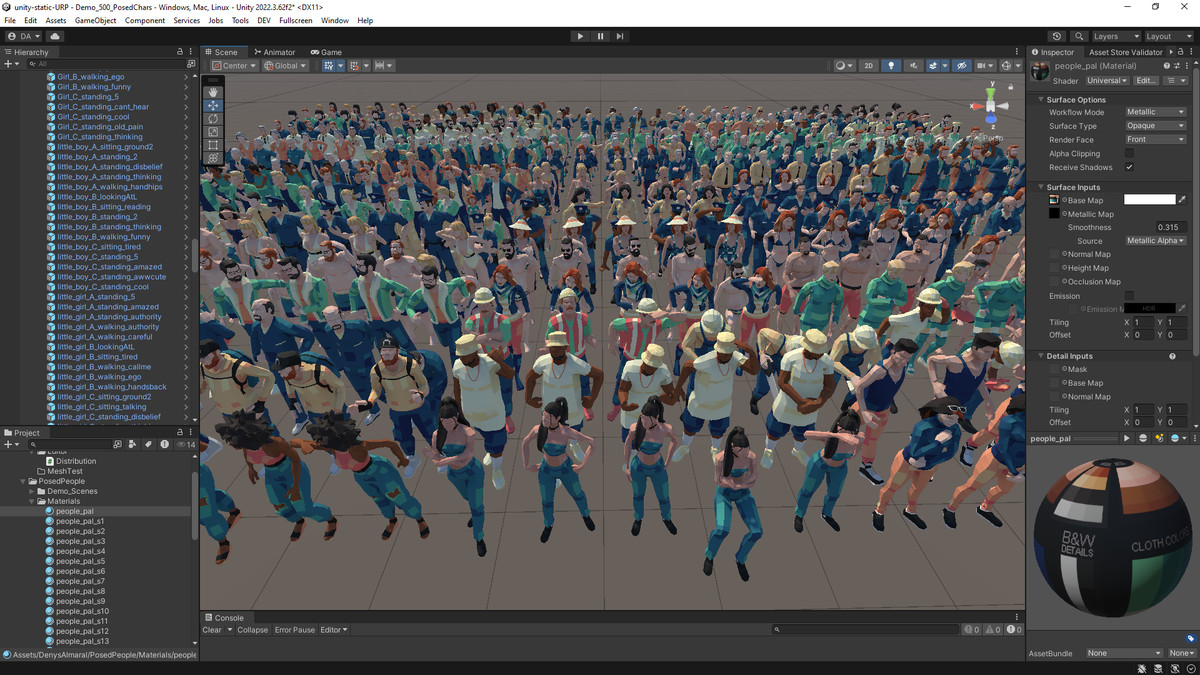Open the global search magnifier
Viewport: 1200px width, 675px height.
[x=1078, y=36]
